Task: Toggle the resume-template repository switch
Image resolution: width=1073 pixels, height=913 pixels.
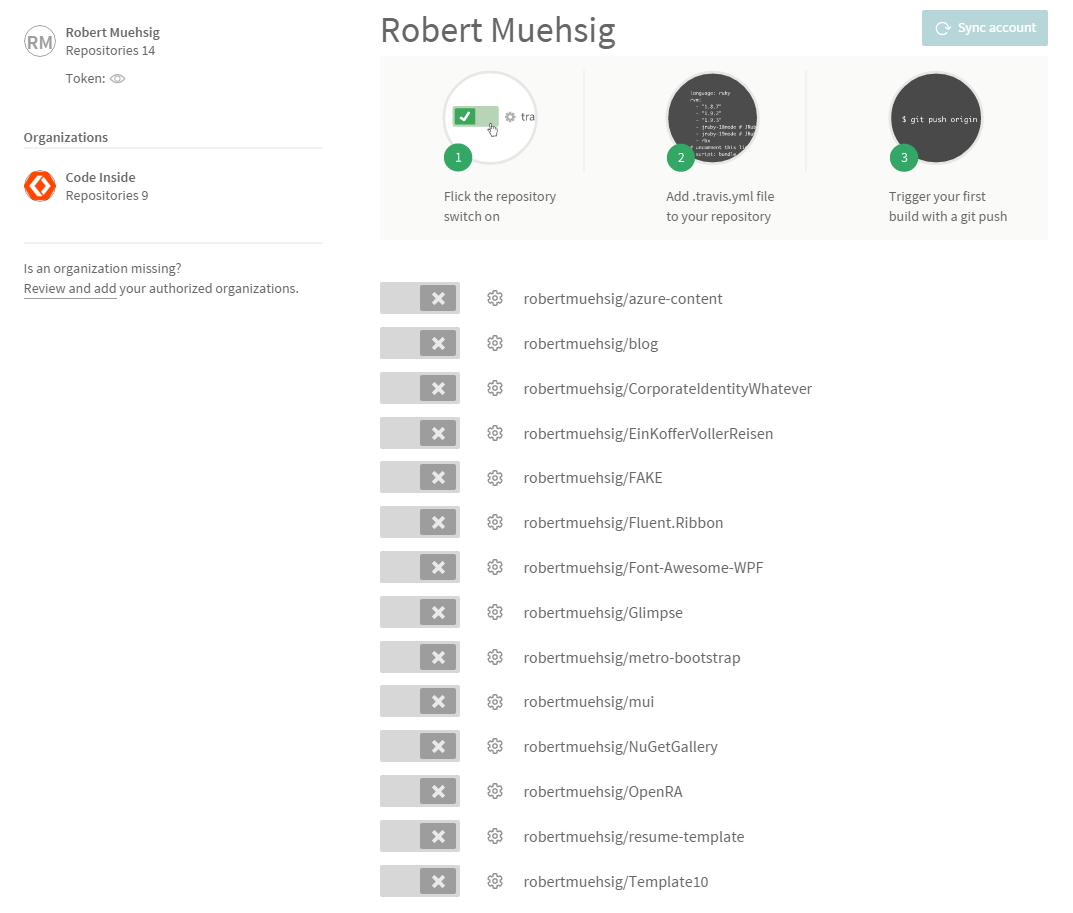Action: (x=419, y=836)
